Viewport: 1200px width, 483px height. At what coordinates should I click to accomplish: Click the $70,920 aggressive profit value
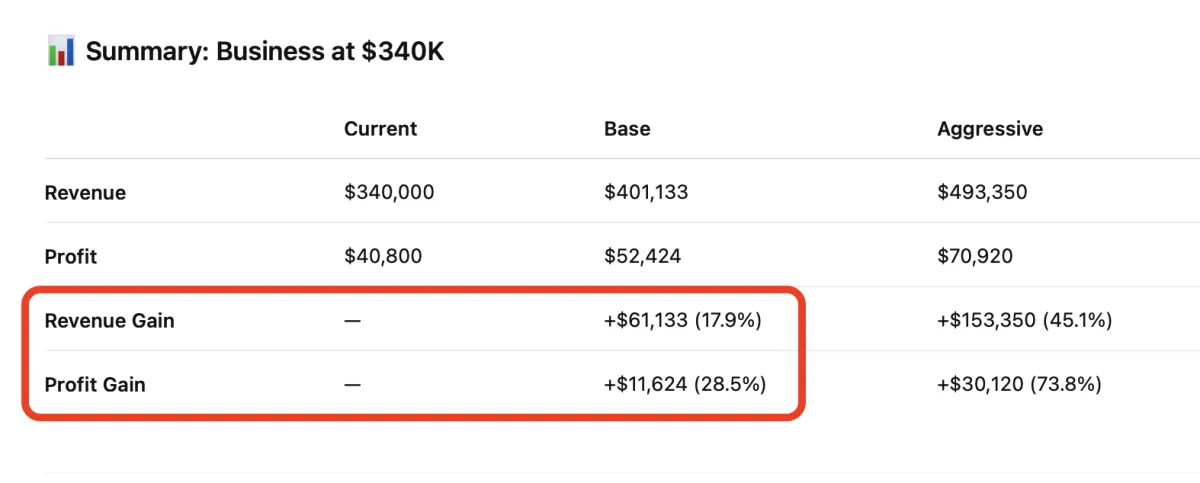[x=975, y=256]
